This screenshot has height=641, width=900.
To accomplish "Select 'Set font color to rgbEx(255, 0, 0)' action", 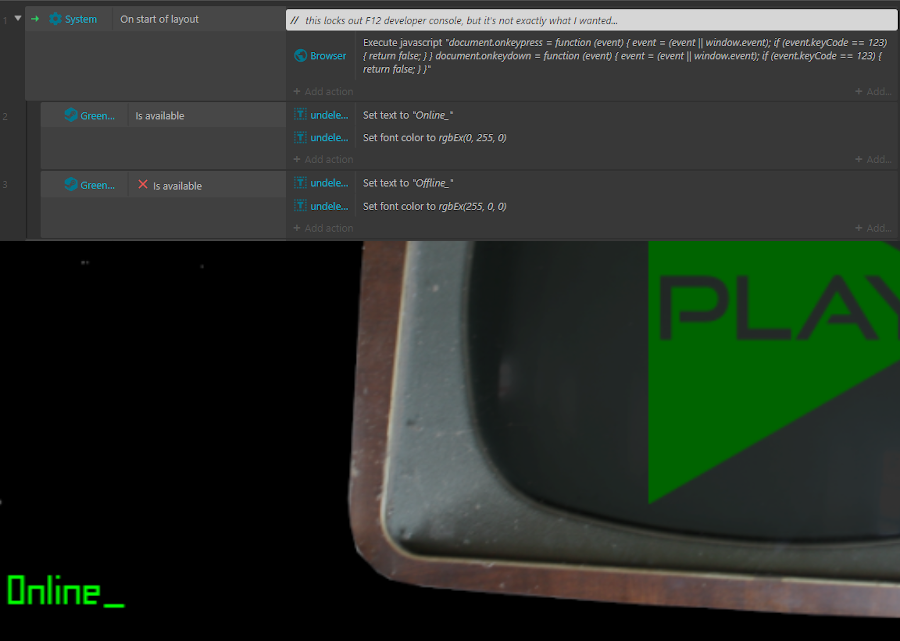I will pyautogui.click(x=435, y=206).
